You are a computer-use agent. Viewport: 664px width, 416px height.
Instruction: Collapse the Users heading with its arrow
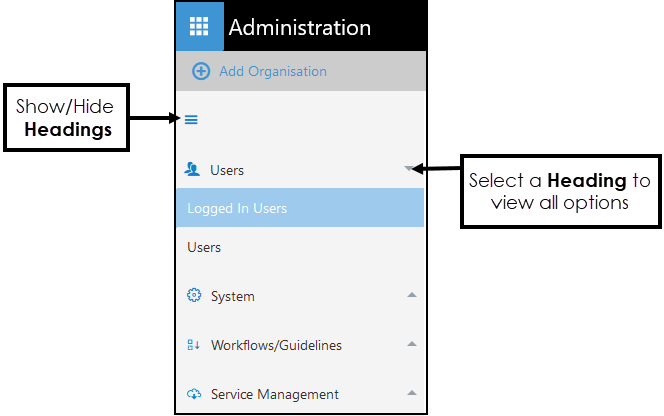pos(409,169)
